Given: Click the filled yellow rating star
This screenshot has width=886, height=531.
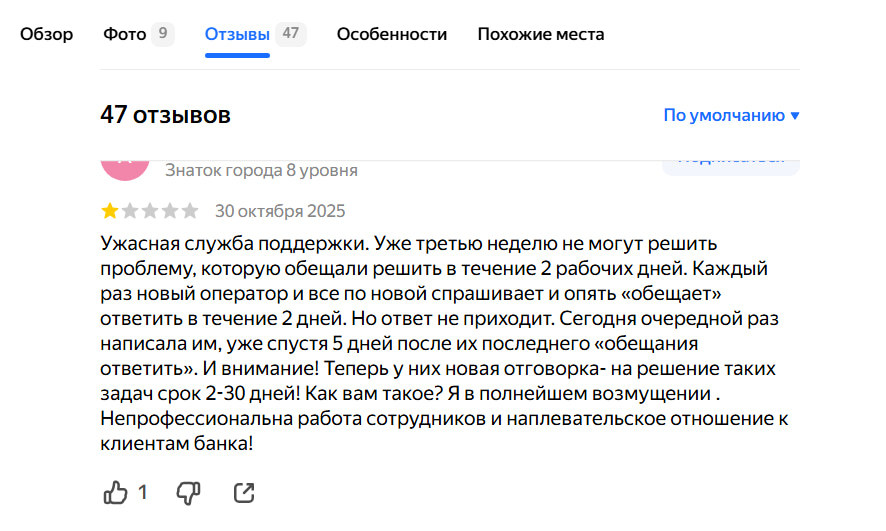Looking at the screenshot, I should tap(108, 211).
